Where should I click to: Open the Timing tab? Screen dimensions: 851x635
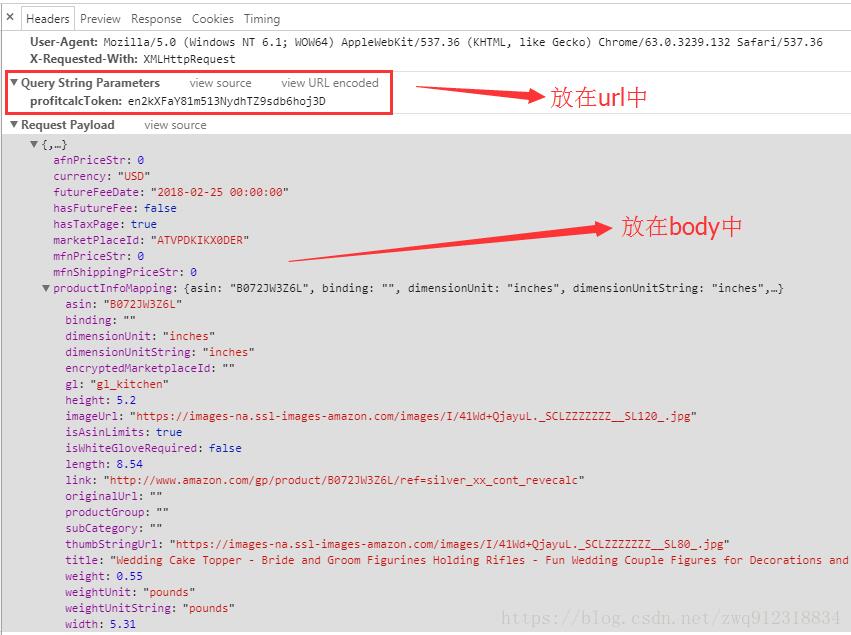click(x=261, y=18)
